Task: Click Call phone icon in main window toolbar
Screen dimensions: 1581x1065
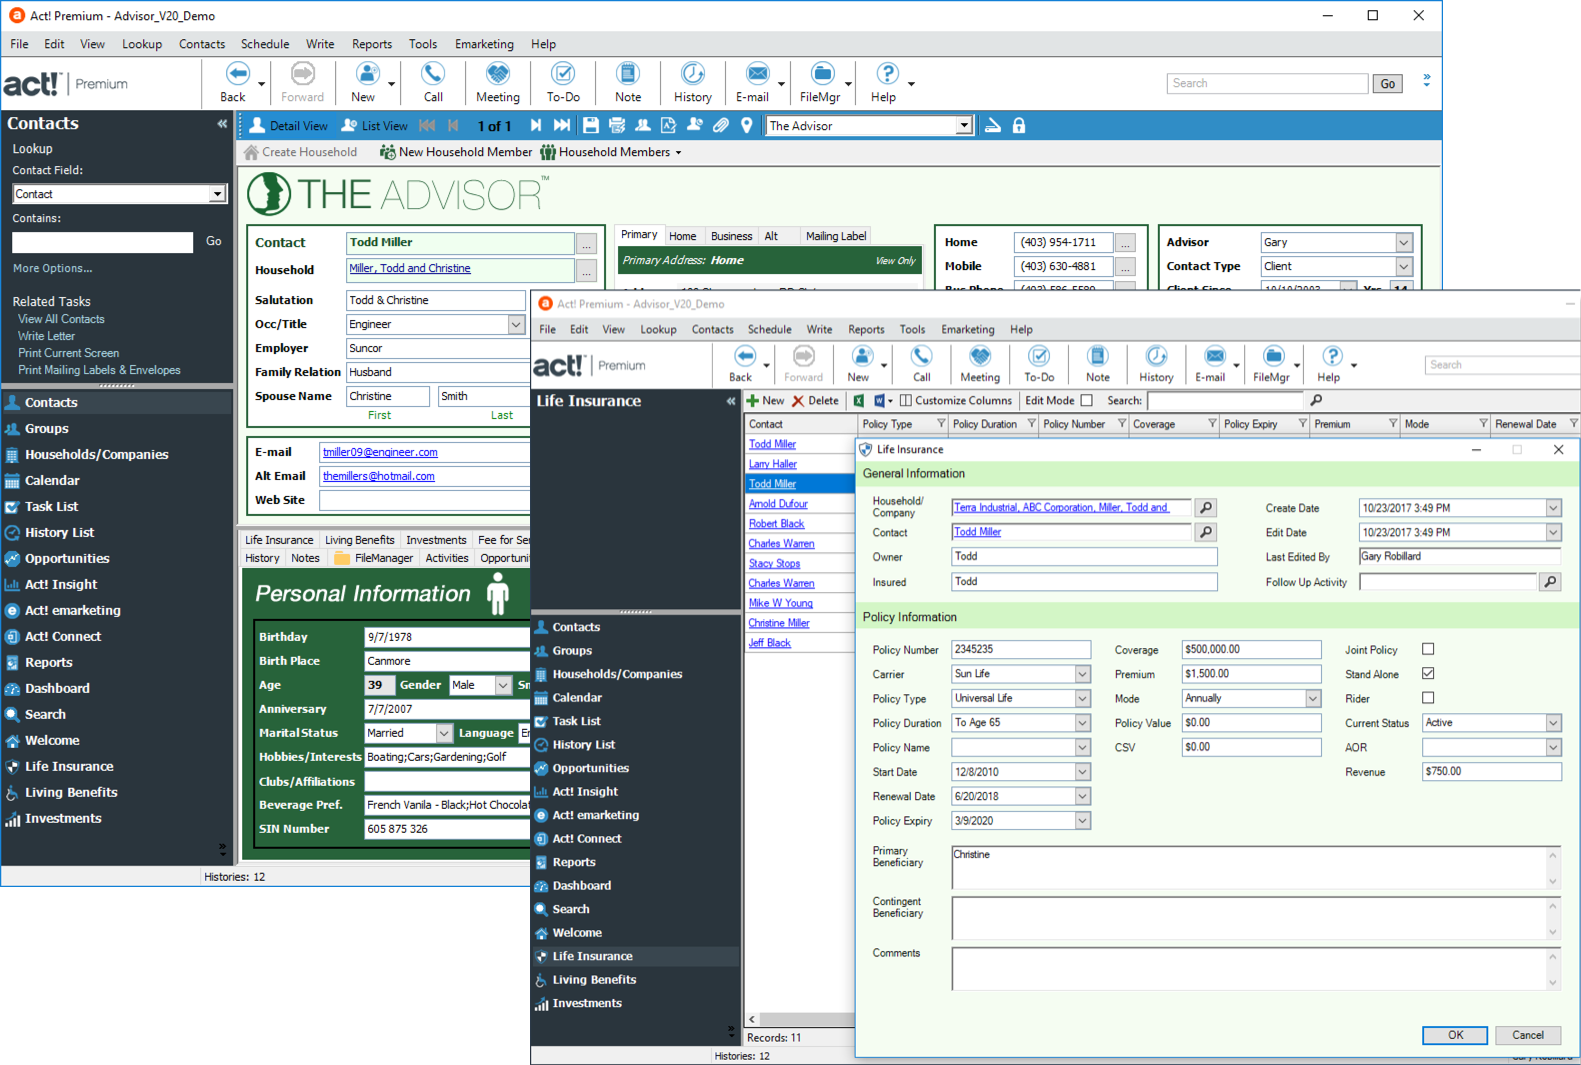Action: click(x=433, y=74)
